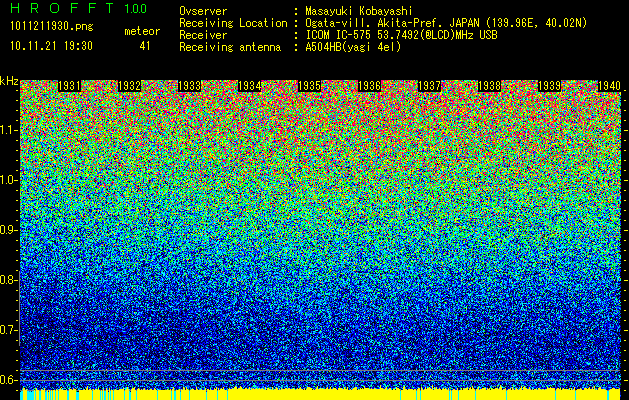Viewport: 629px width, 400px height.
Task: Click the file name 1011211930.png
Action: click(x=52, y=27)
